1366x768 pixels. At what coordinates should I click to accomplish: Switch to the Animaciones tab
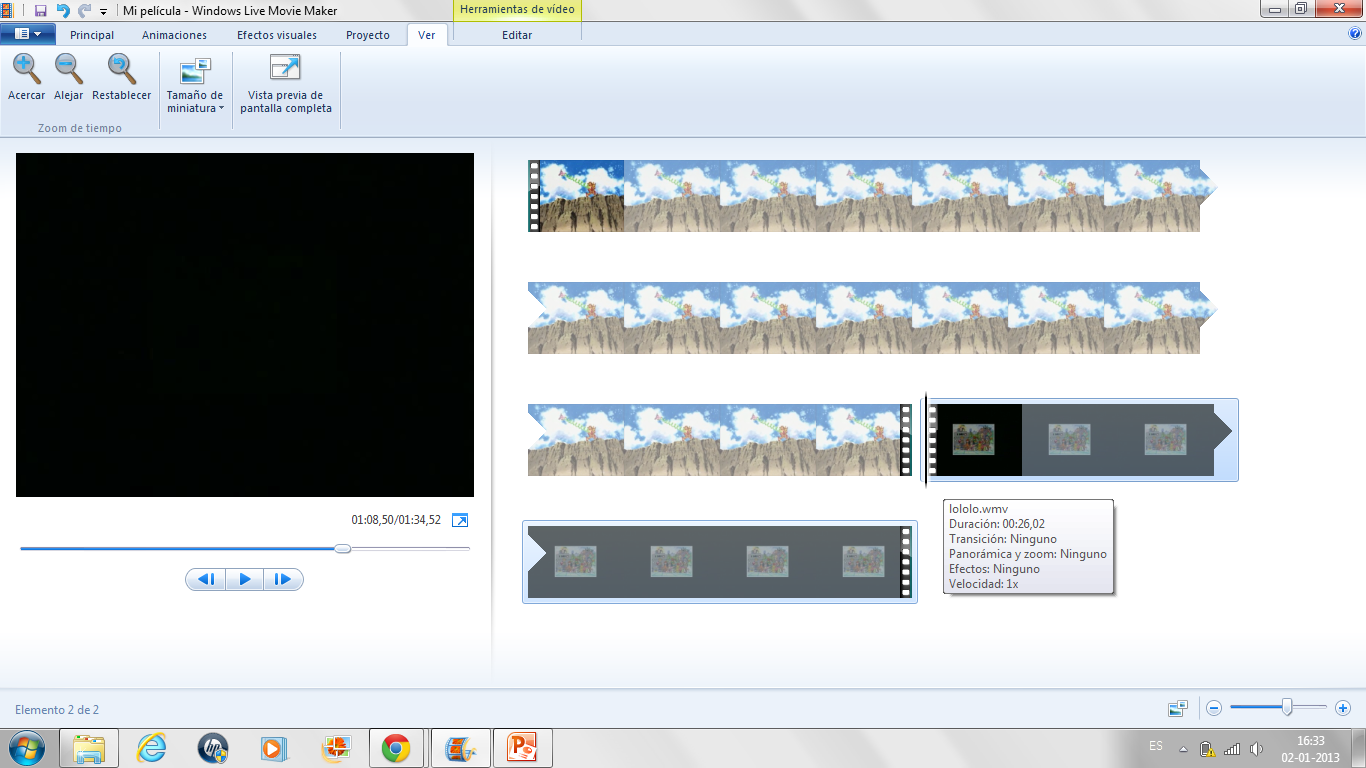tap(173, 34)
